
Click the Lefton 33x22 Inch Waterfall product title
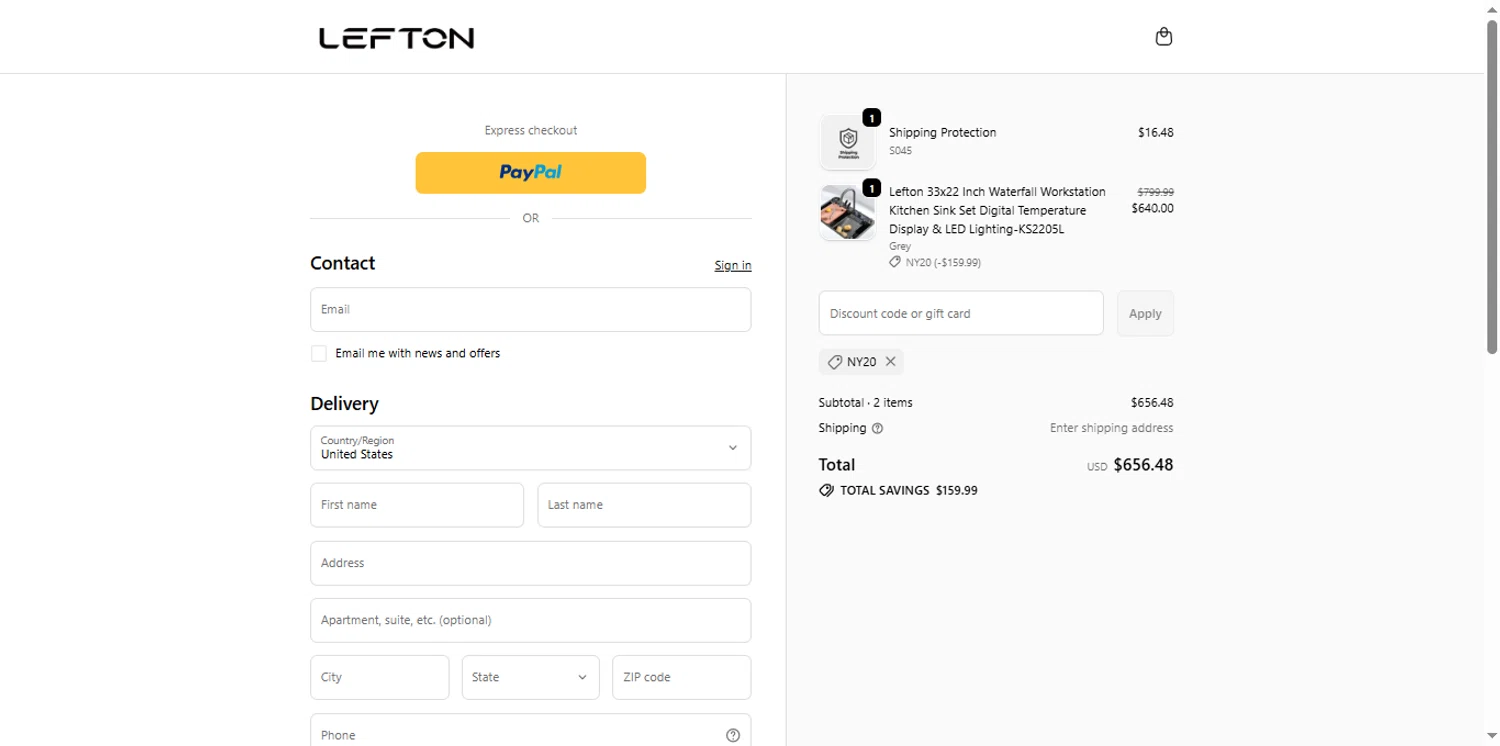click(997, 210)
